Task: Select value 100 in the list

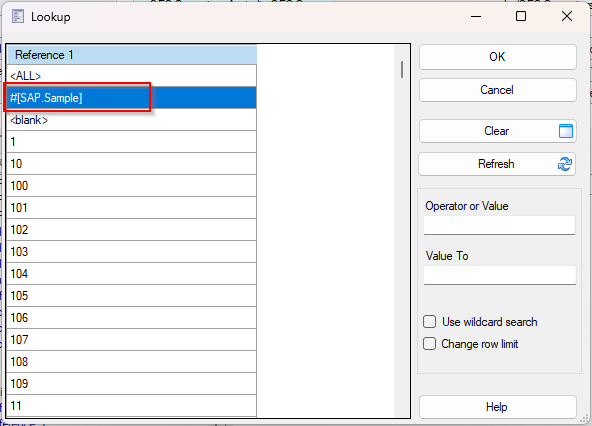Action: (131, 186)
